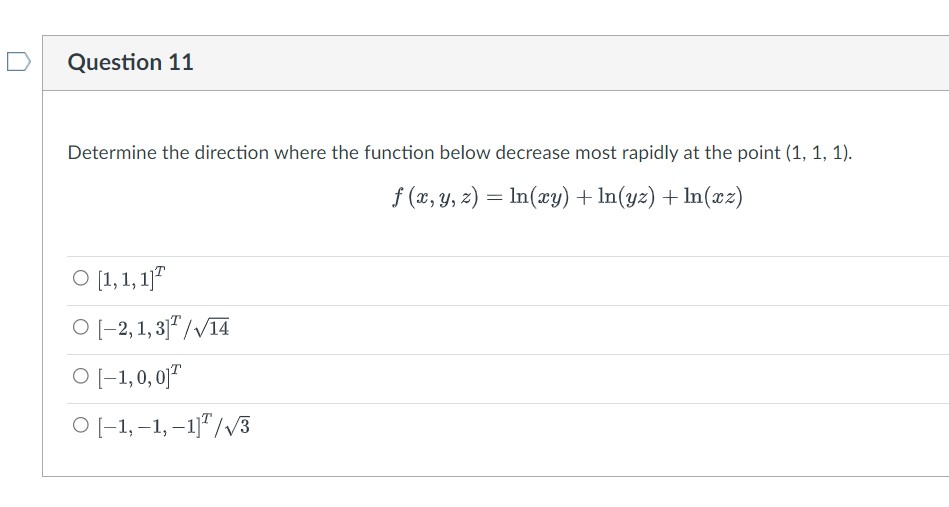949x507 pixels.
Task: Mark the radio button for [-1,-1,-1]ᵀ/√3
Action: (x=80, y=425)
